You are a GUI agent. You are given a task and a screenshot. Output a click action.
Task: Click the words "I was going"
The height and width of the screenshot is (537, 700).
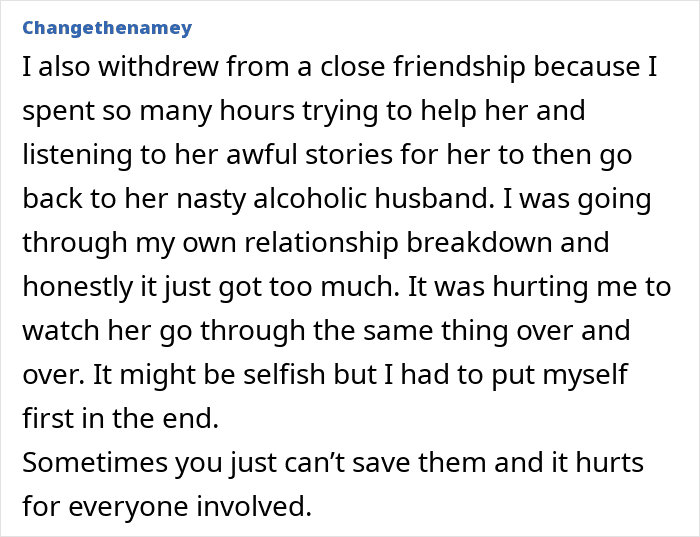(577, 198)
